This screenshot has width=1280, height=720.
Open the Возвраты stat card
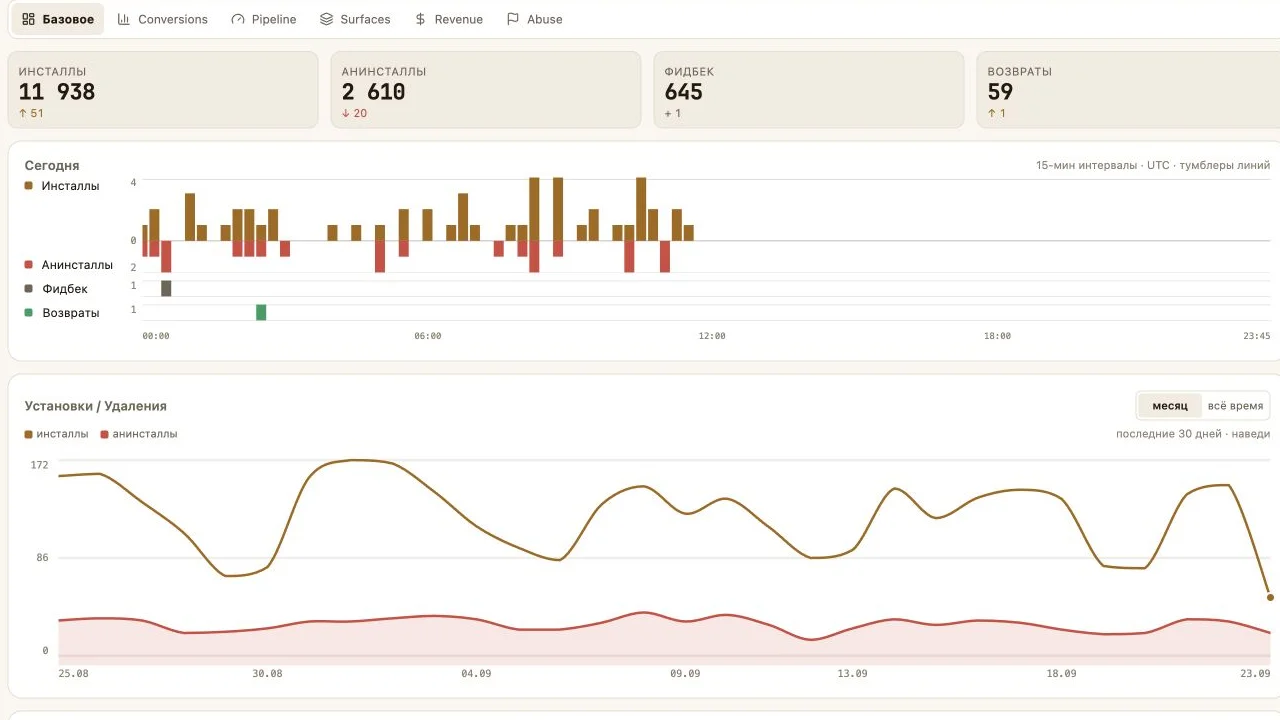1127,90
